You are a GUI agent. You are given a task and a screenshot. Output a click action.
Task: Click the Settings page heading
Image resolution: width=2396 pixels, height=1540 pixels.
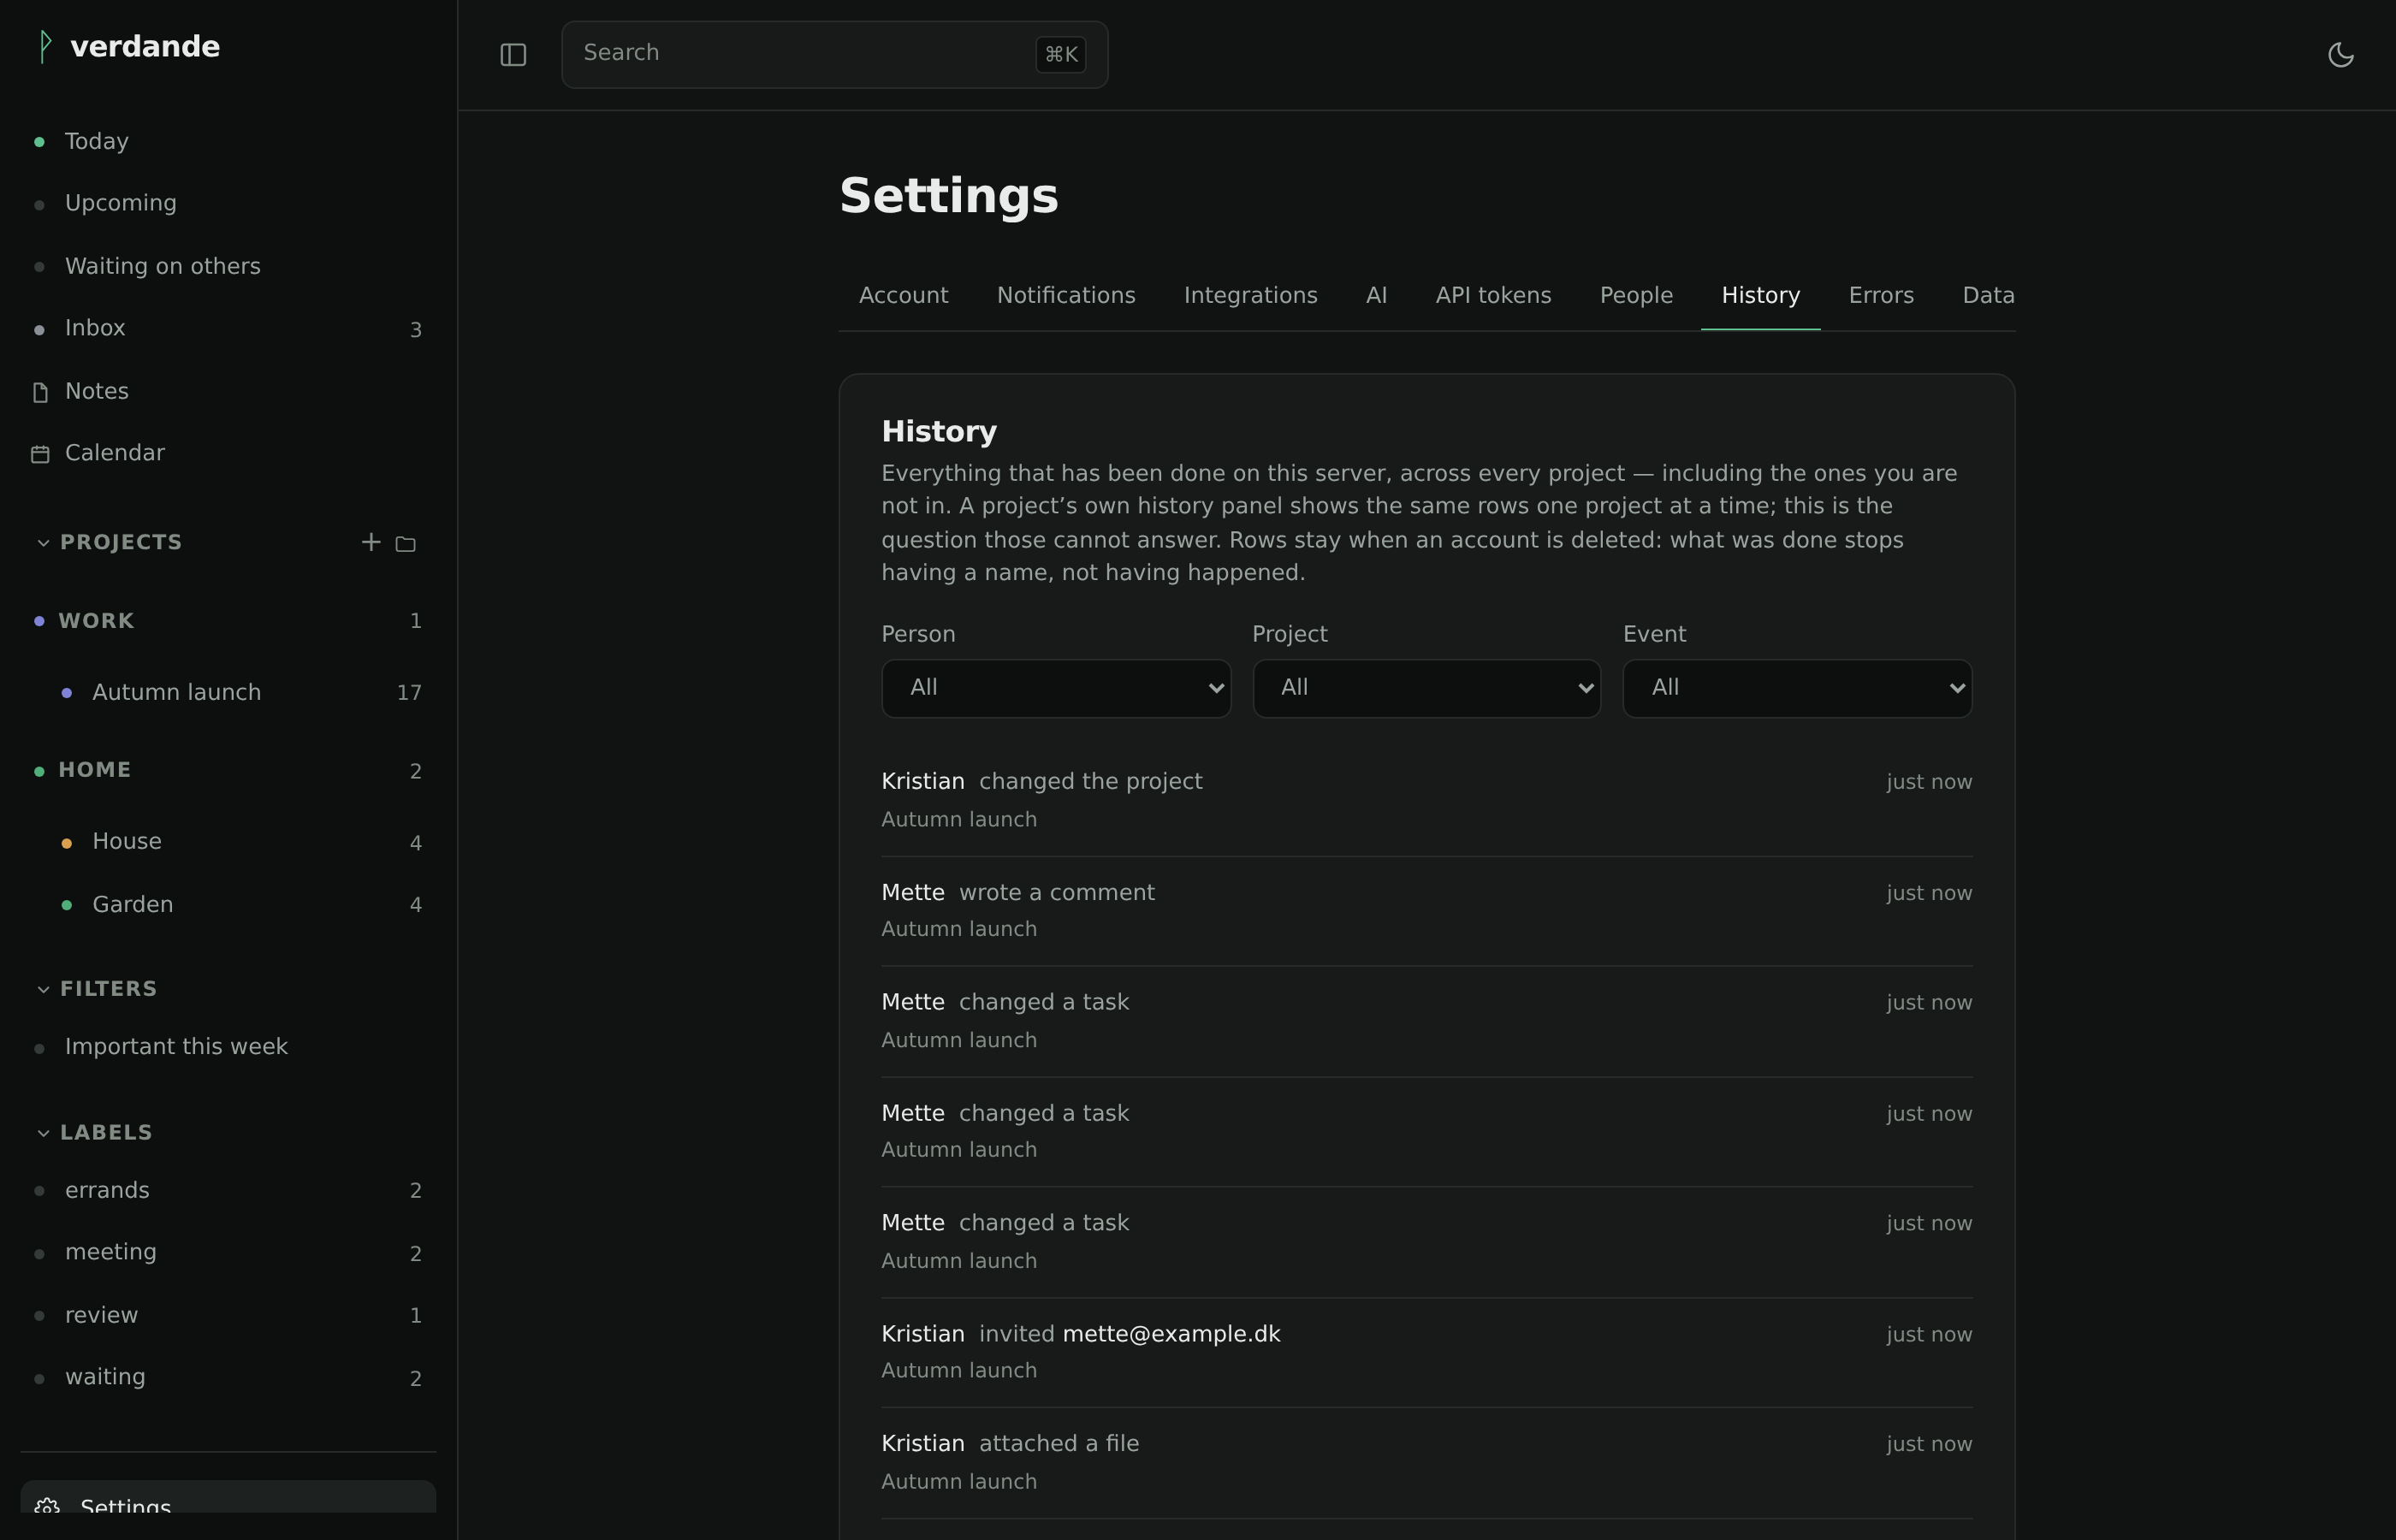(948, 196)
